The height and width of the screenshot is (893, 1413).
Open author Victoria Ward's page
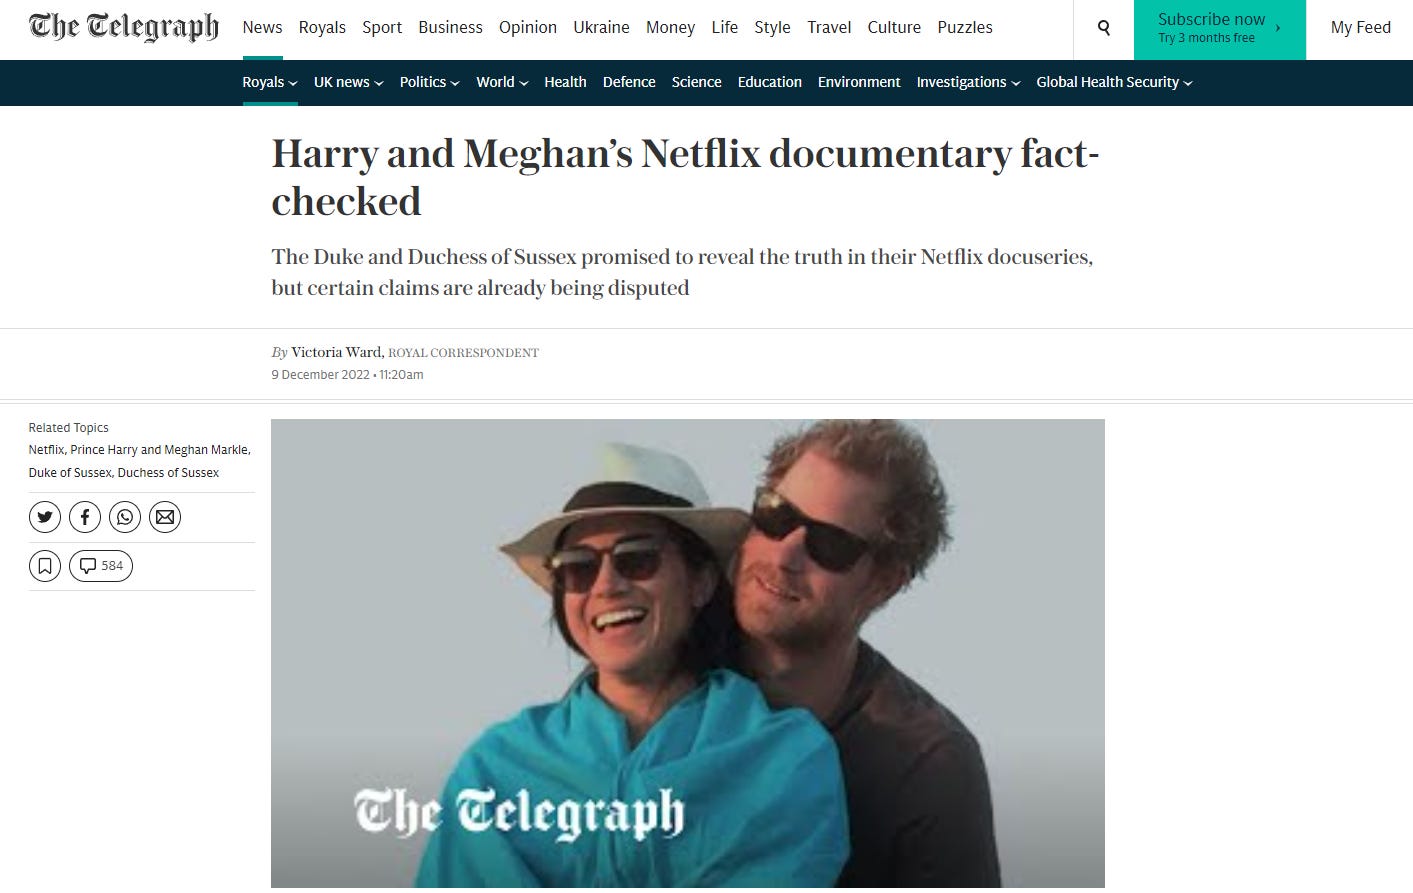pos(336,352)
